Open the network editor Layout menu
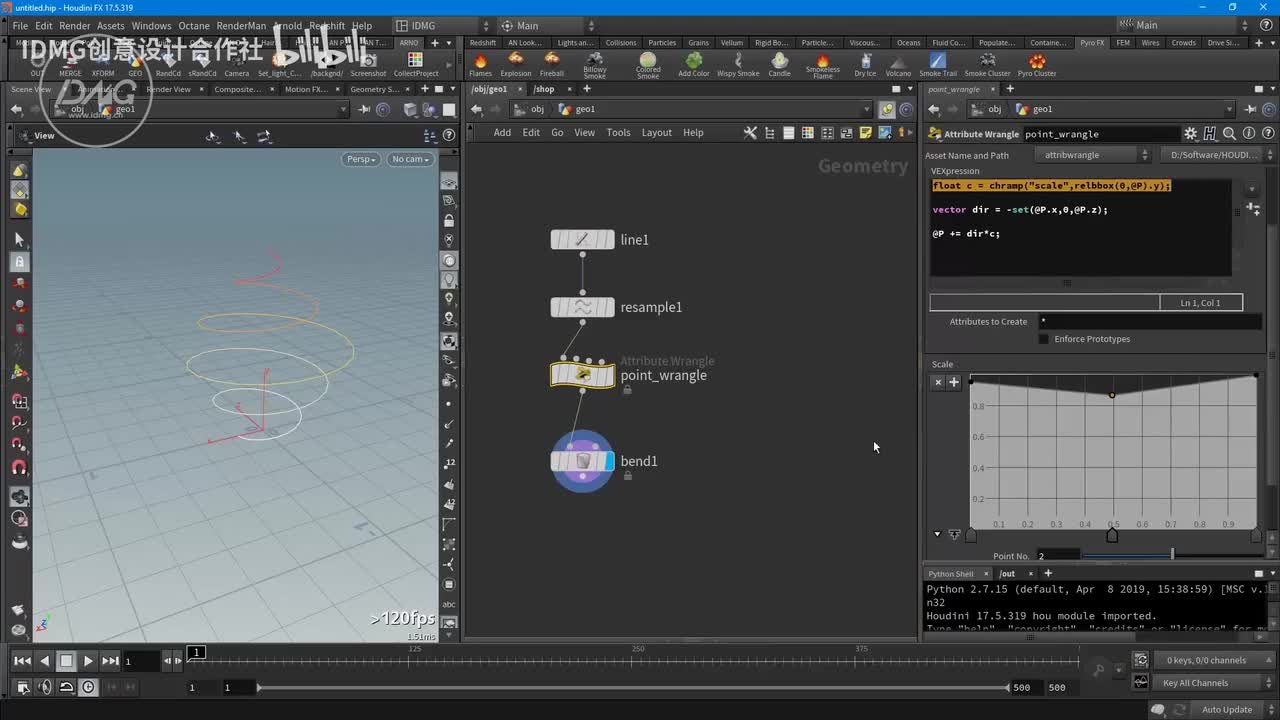Screen dimensions: 1280x720 click(x=656, y=133)
